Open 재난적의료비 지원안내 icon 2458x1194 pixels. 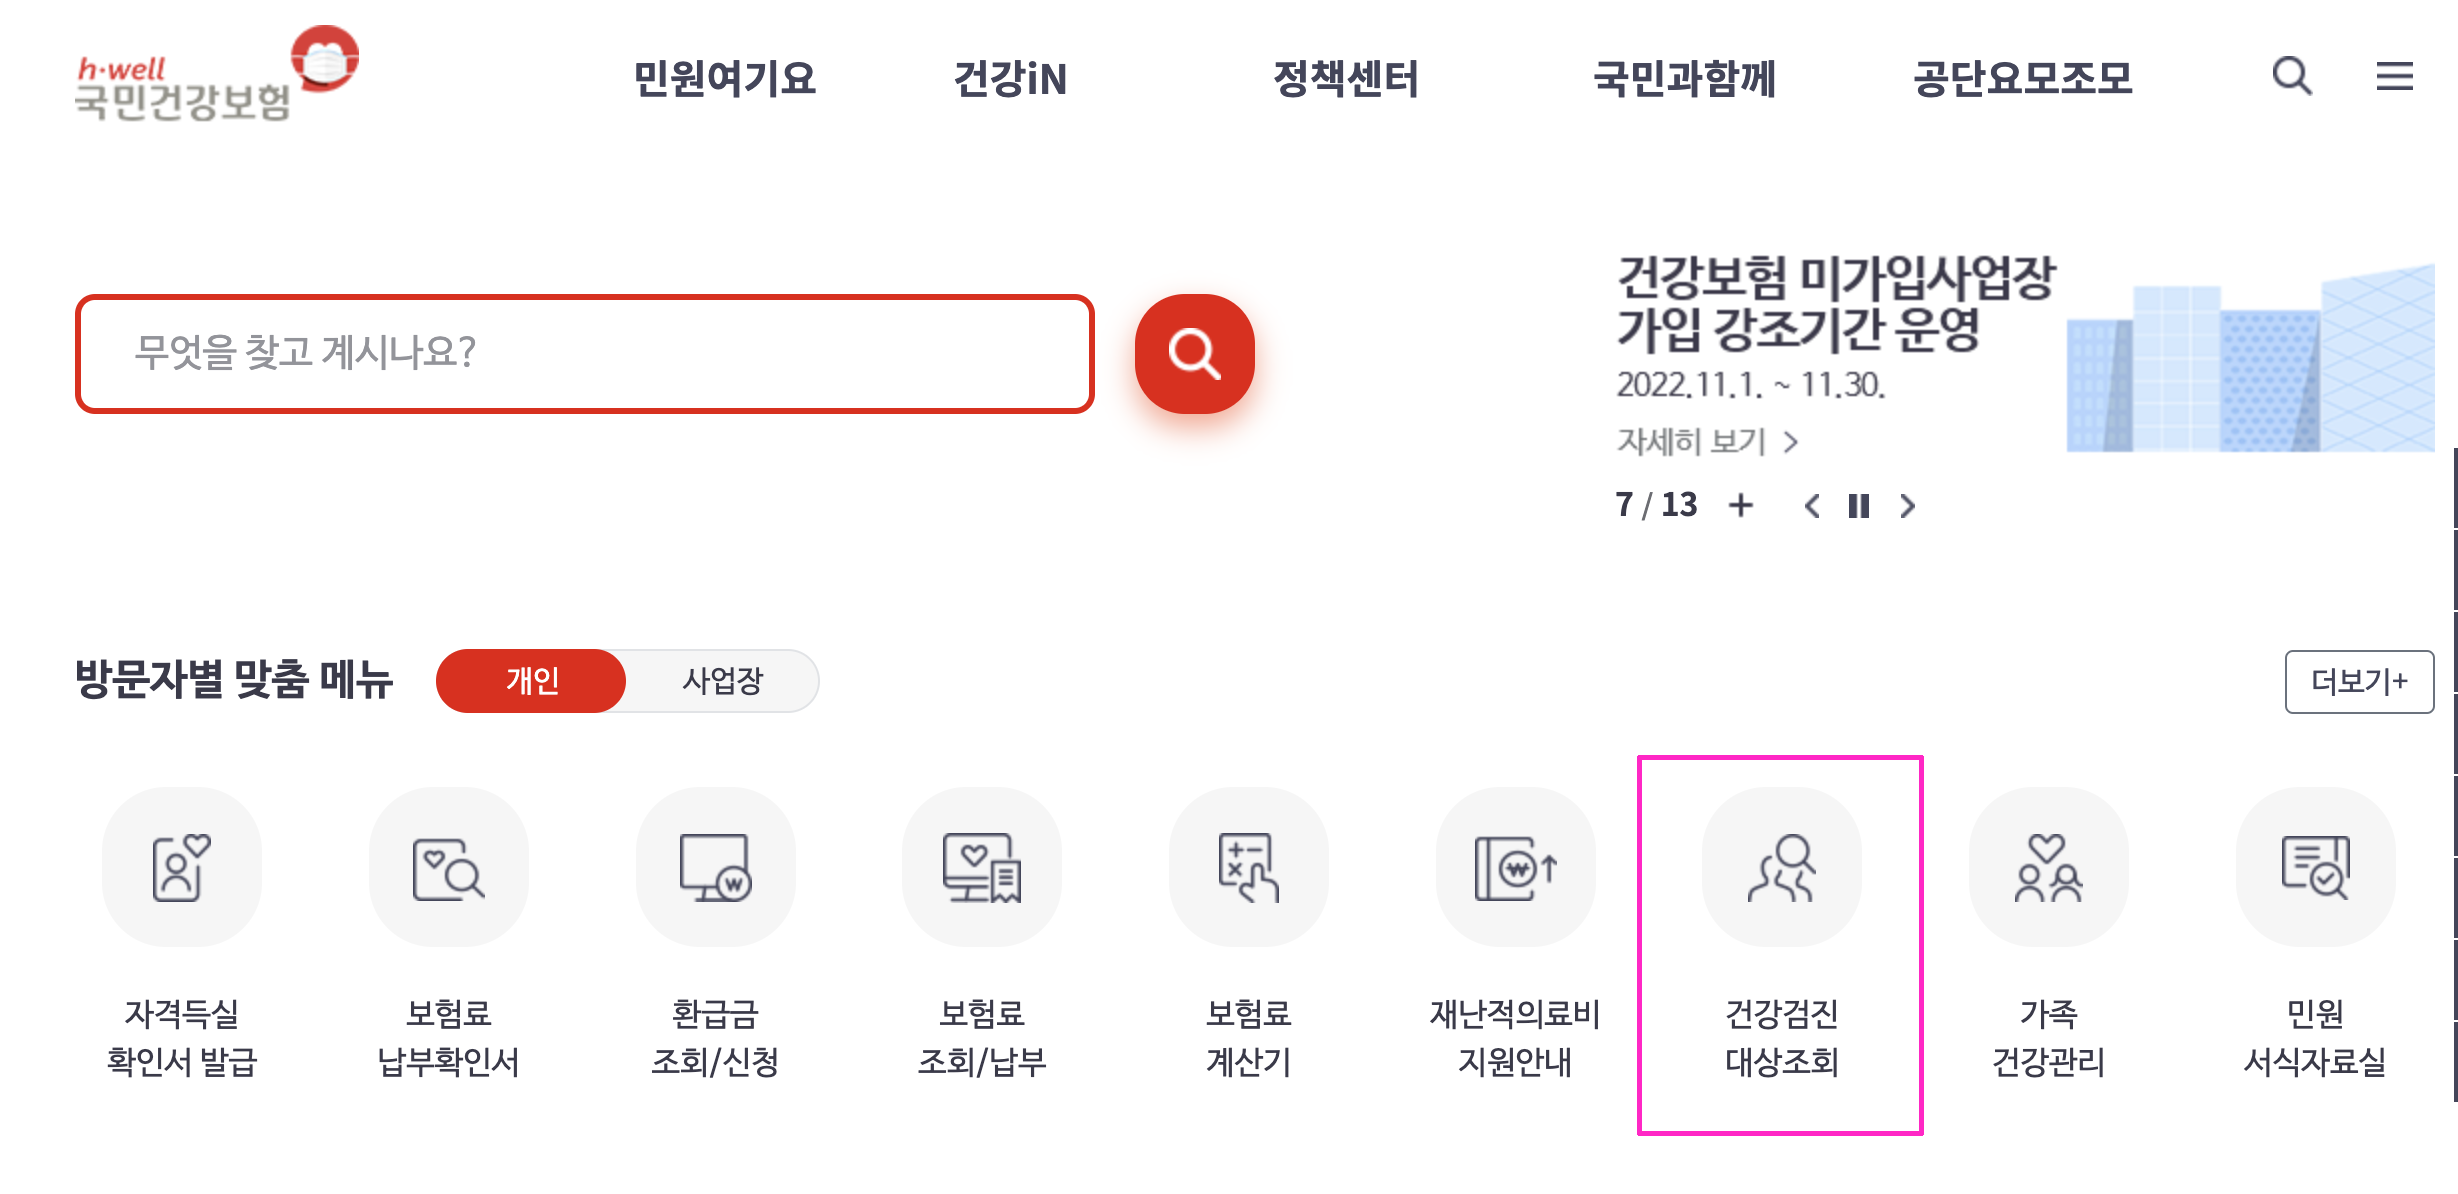1515,868
